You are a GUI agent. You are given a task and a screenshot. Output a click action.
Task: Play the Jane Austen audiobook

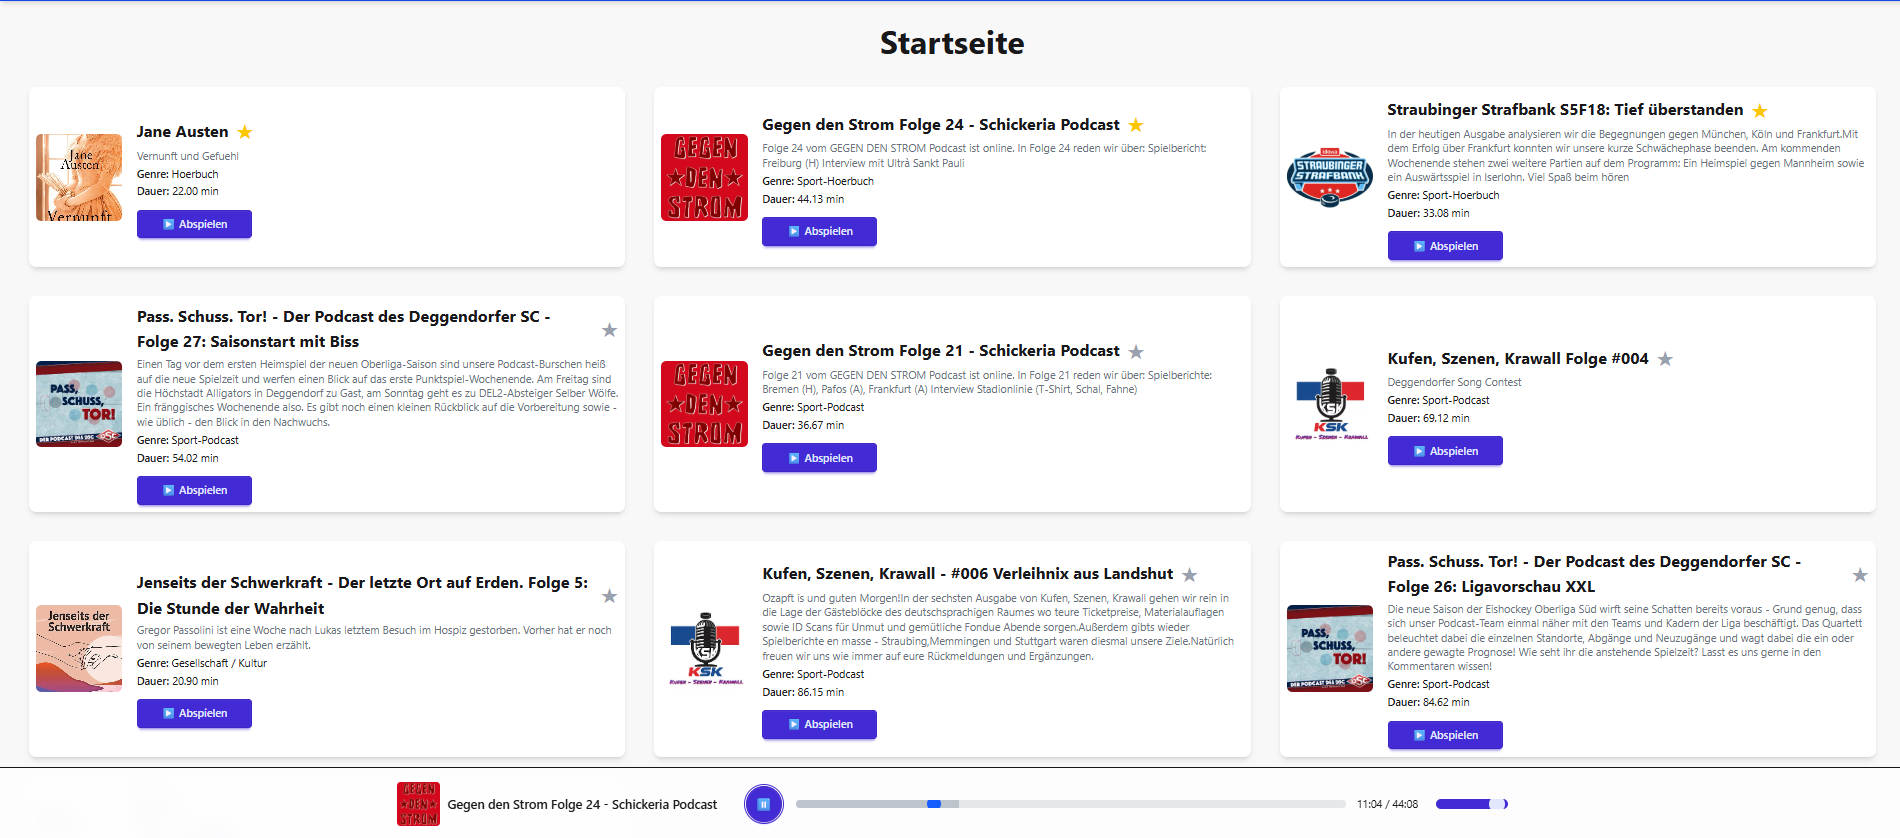(x=194, y=224)
